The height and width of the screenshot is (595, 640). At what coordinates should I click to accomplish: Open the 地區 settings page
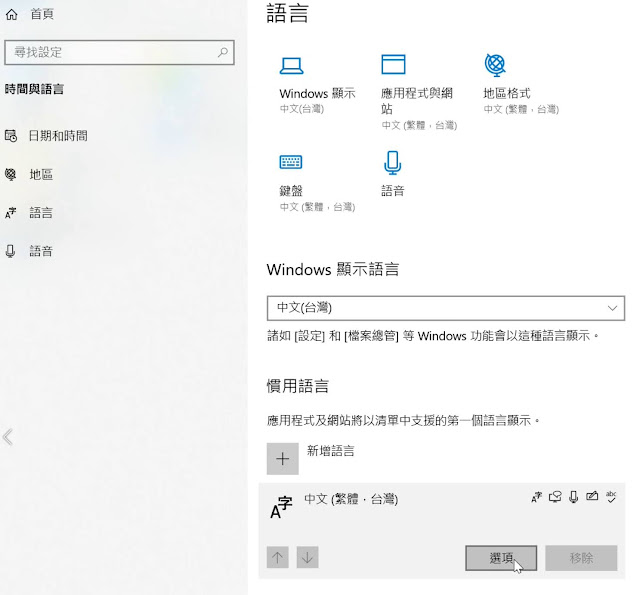click(41, 174)
